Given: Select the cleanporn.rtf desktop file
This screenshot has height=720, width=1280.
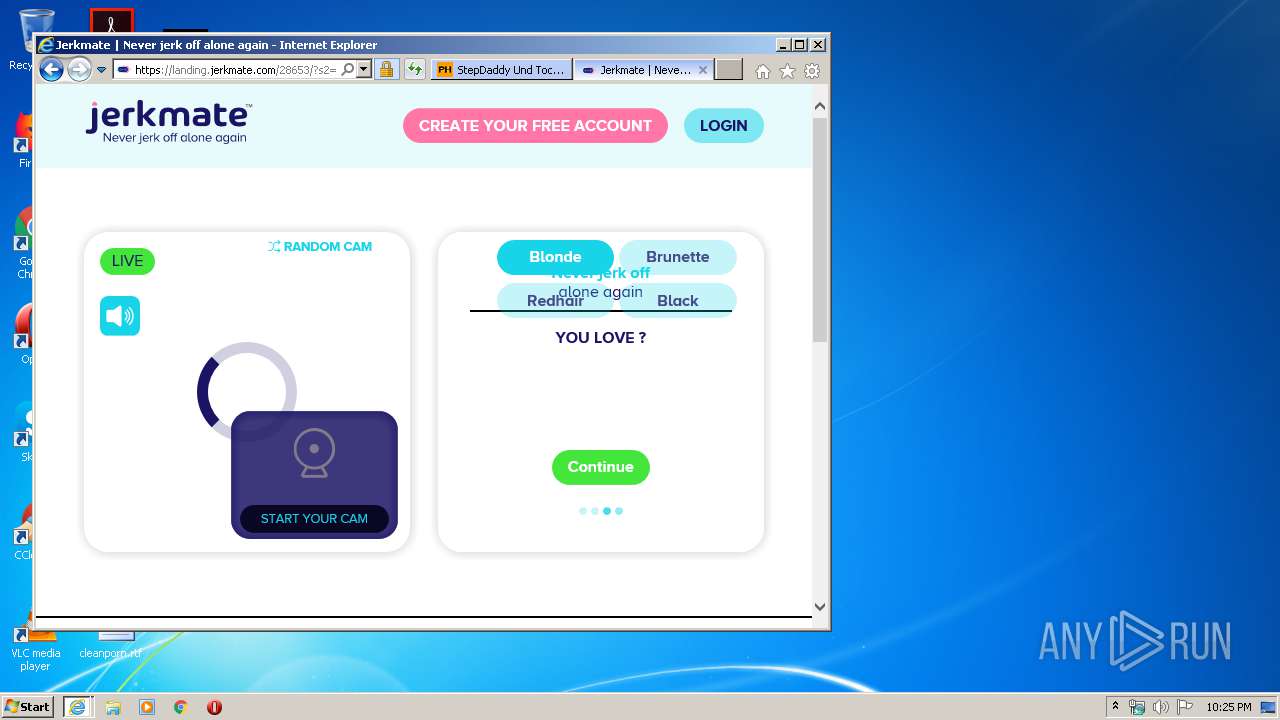Looking at the screenshot, I should (111, 647).
